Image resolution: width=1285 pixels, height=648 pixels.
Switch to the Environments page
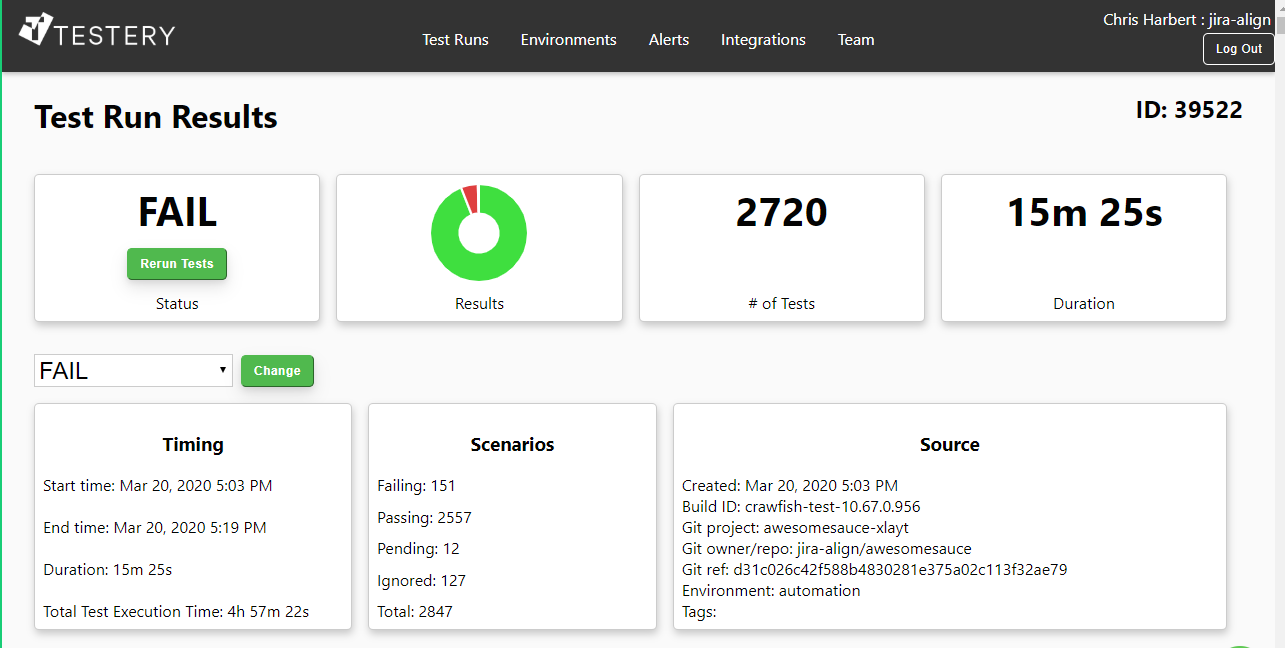pos(568,40)
